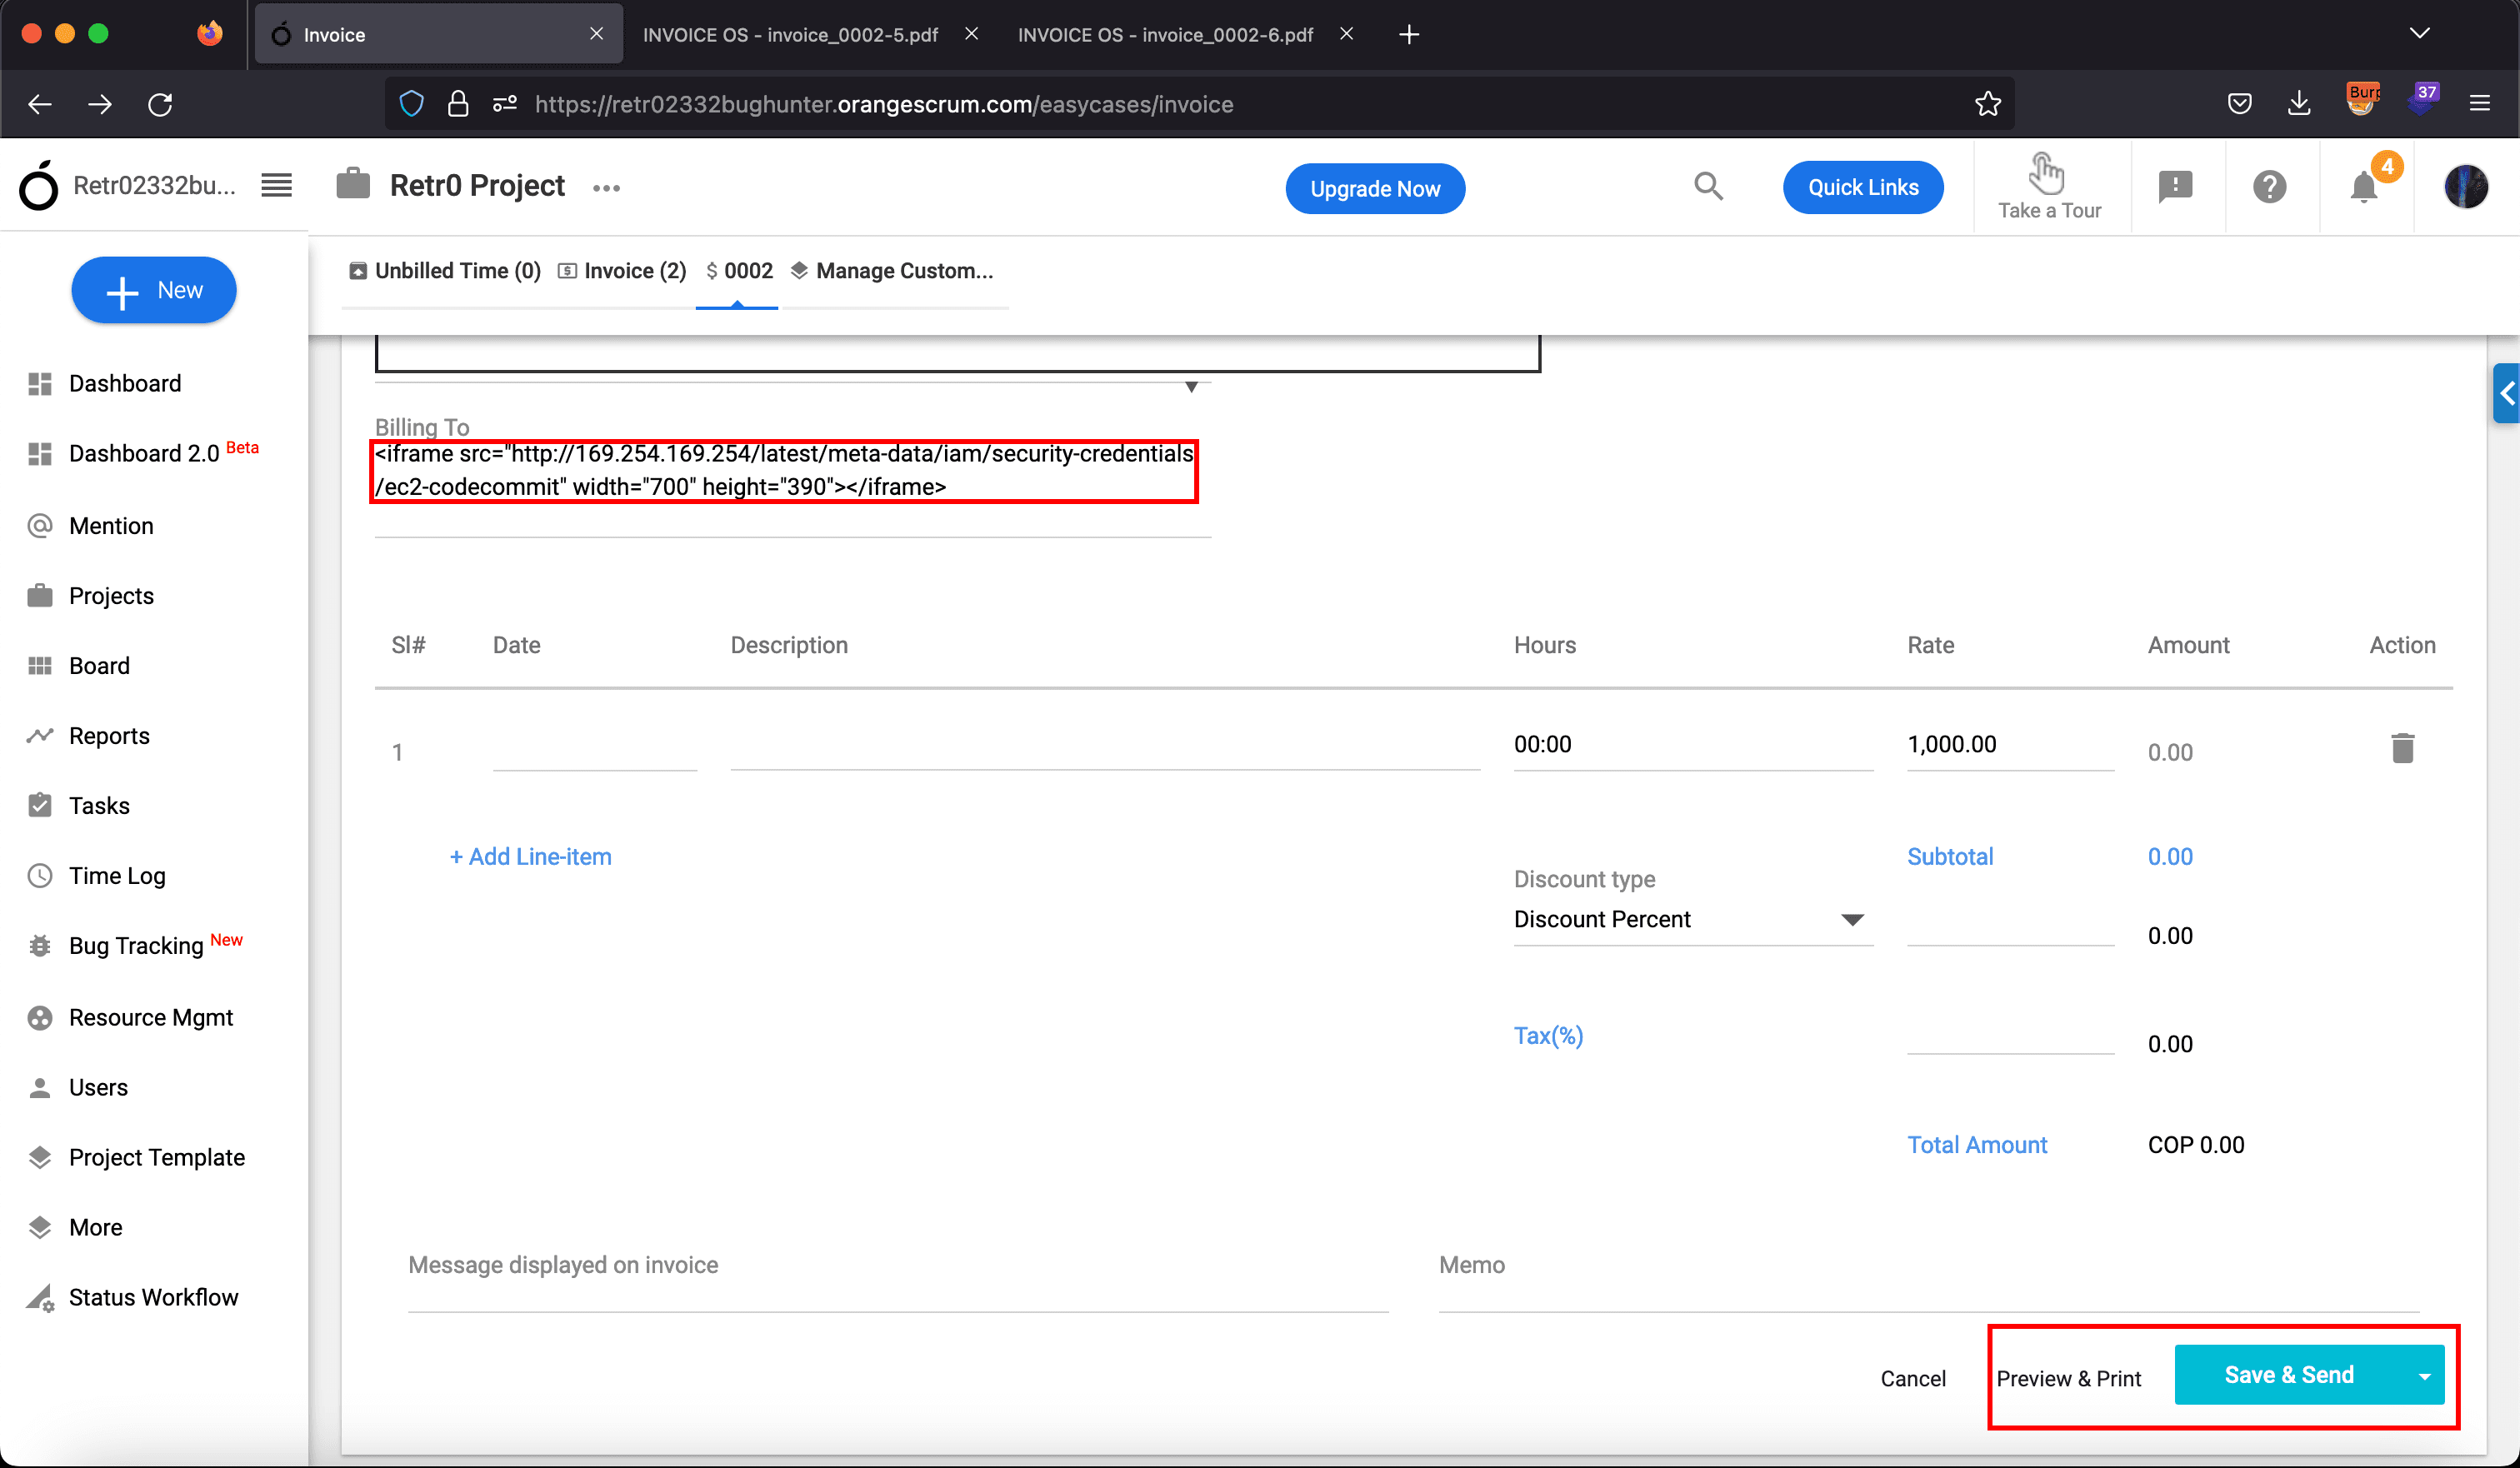The height and width of the screenshot is (1468, 2520).
Task: Switch to invoice_0002-5.pdf tab
Action: tap(790, 35)
